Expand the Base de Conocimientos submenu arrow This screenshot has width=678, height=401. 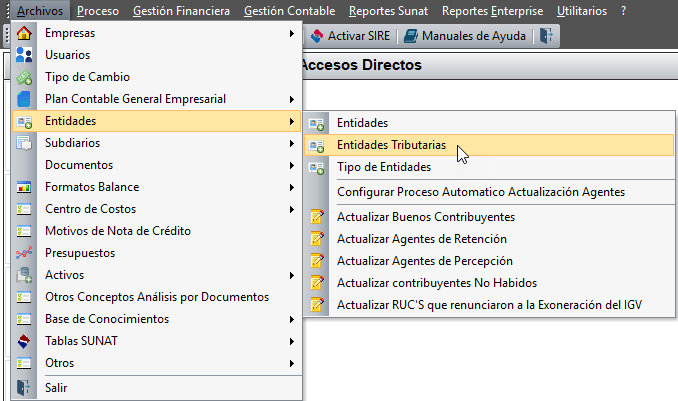(x=292, y=319)
